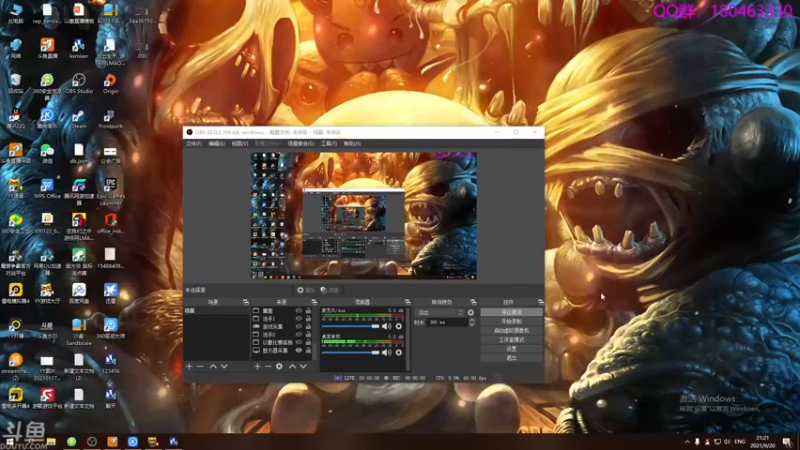Click the 退出 button in Controls
800x450 pixels.
pos(511,358)
